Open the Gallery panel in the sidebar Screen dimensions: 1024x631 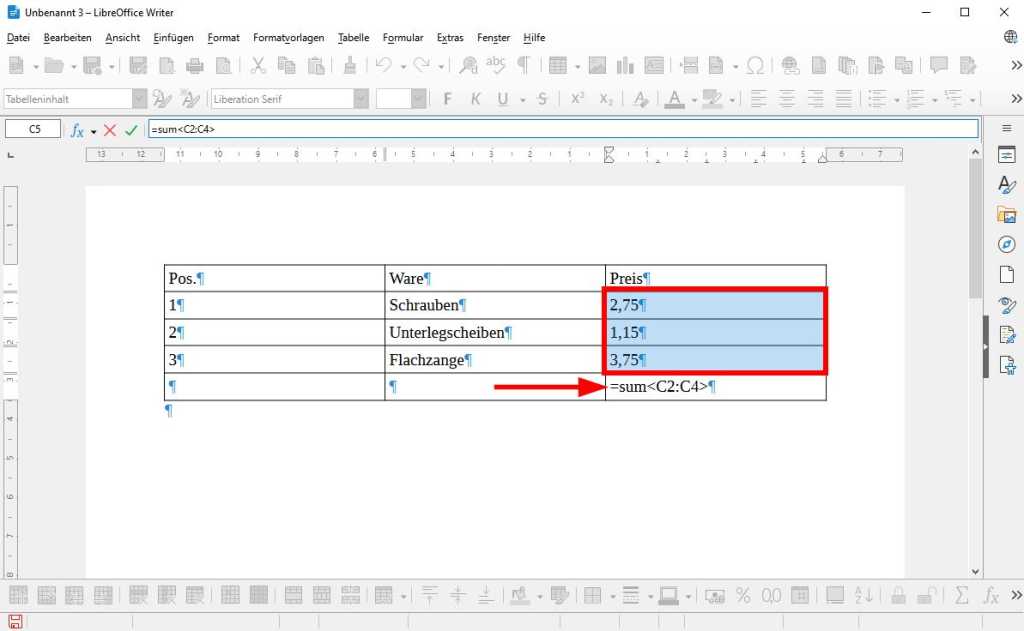tap(1007, 214)
